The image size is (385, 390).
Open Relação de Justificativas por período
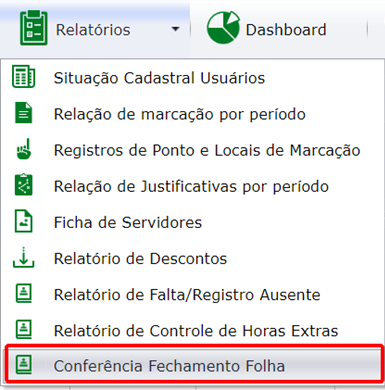point(192,186)
